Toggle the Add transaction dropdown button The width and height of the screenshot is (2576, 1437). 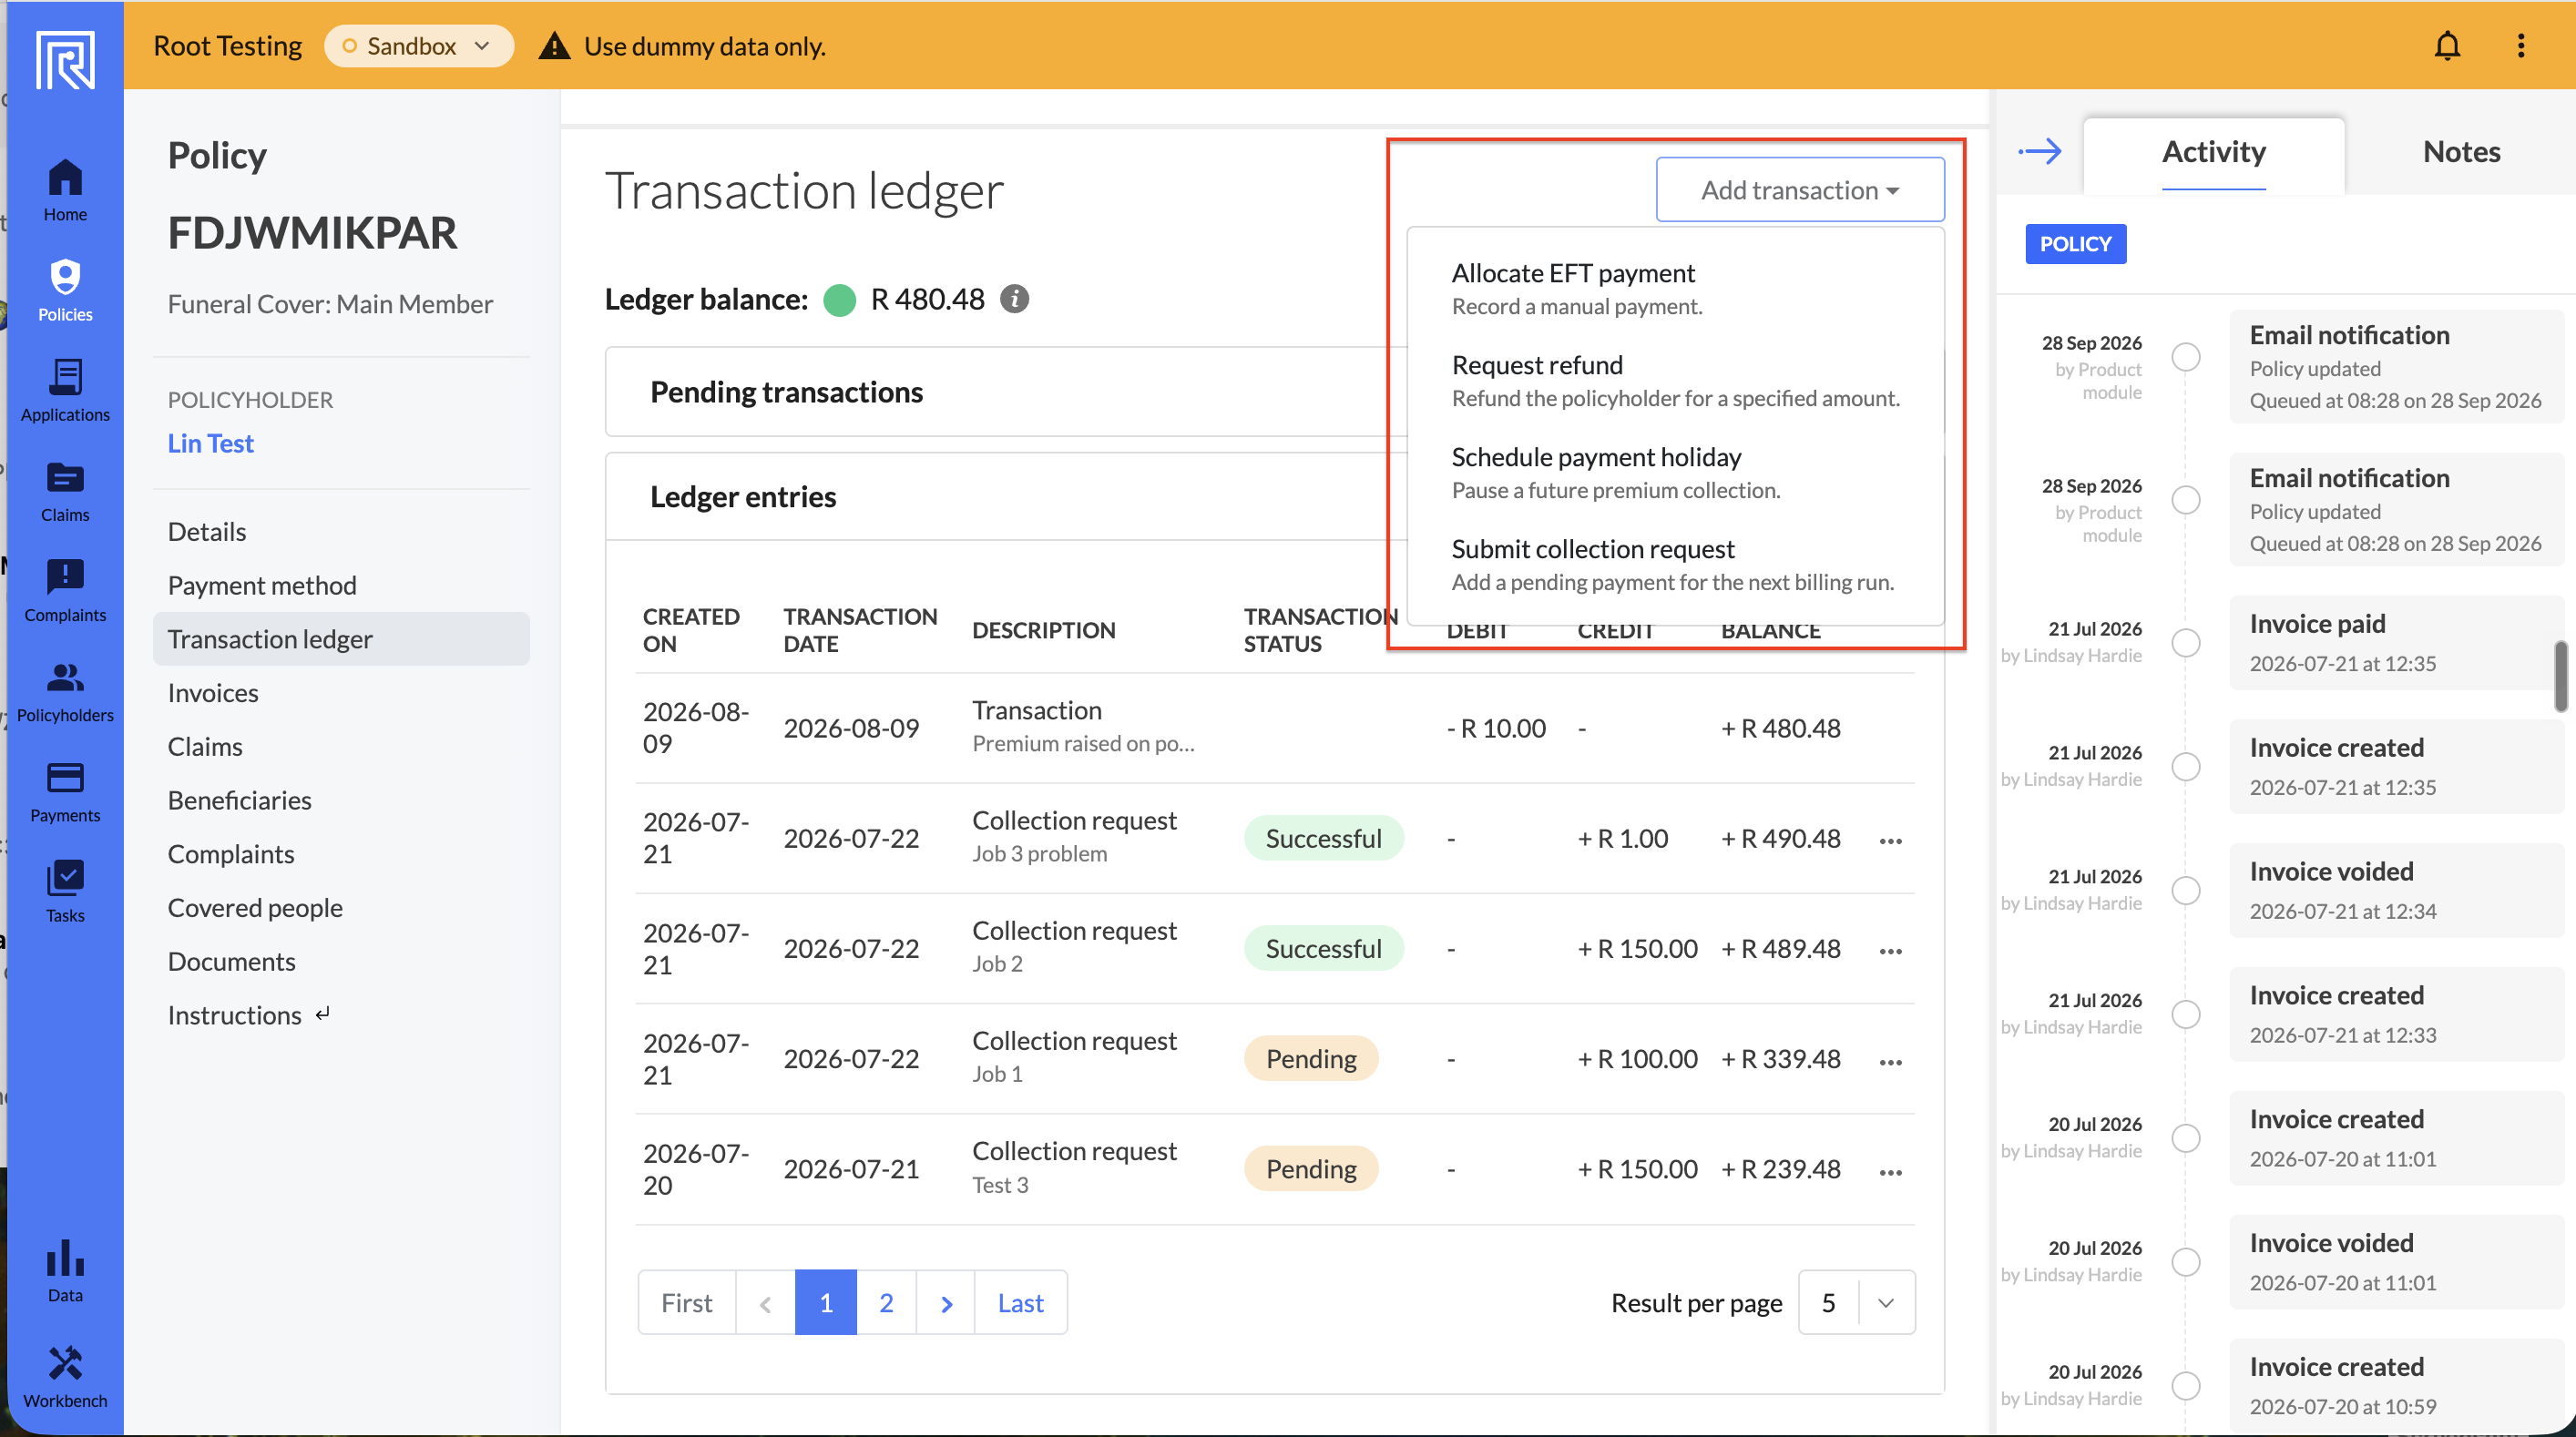(x=1800, y=189)
